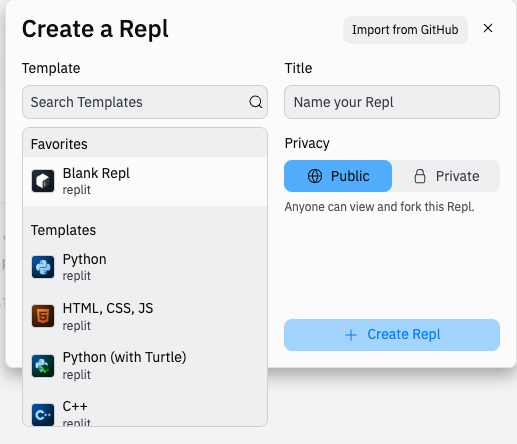This screenshot has height=444, width=517.
Task: Switch privacy to Private
Action: [446, 176]
